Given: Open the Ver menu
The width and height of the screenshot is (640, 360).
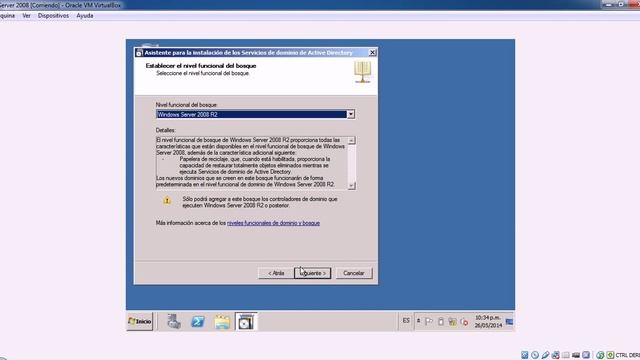Looking at the screenshot, I should (x=27, y=16).
